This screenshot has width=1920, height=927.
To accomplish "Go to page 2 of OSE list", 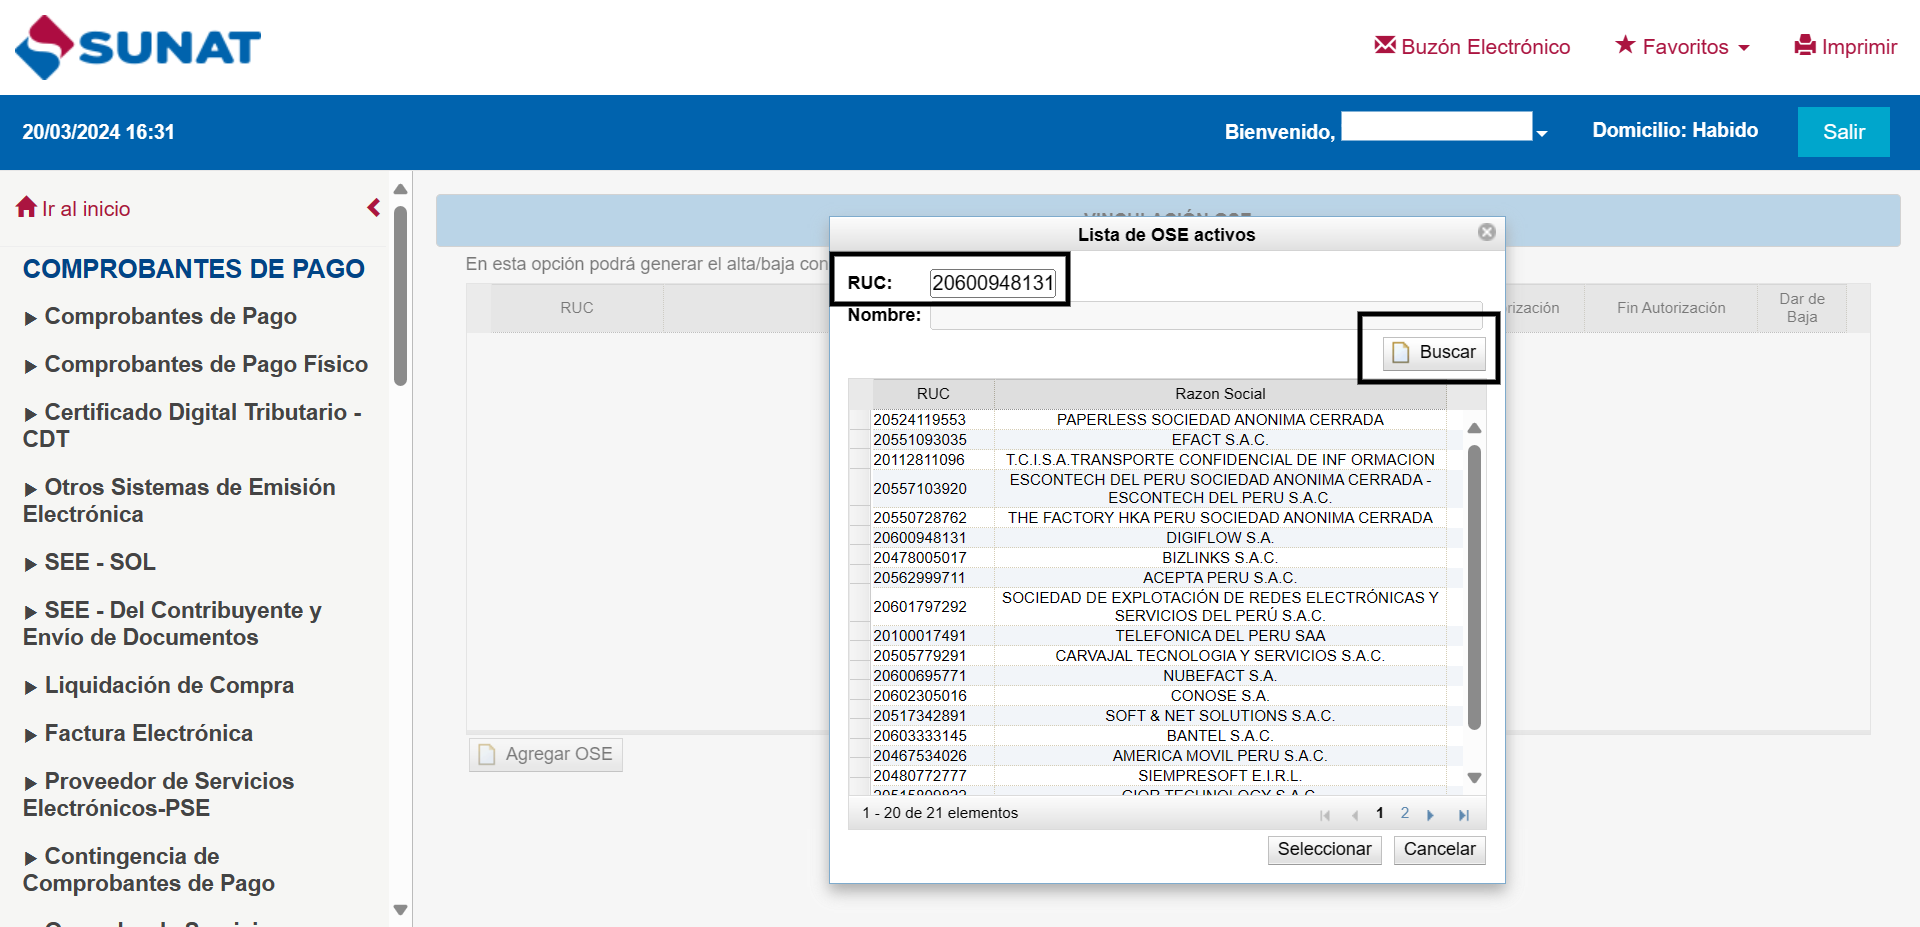I will click(x=1405, y=813).
